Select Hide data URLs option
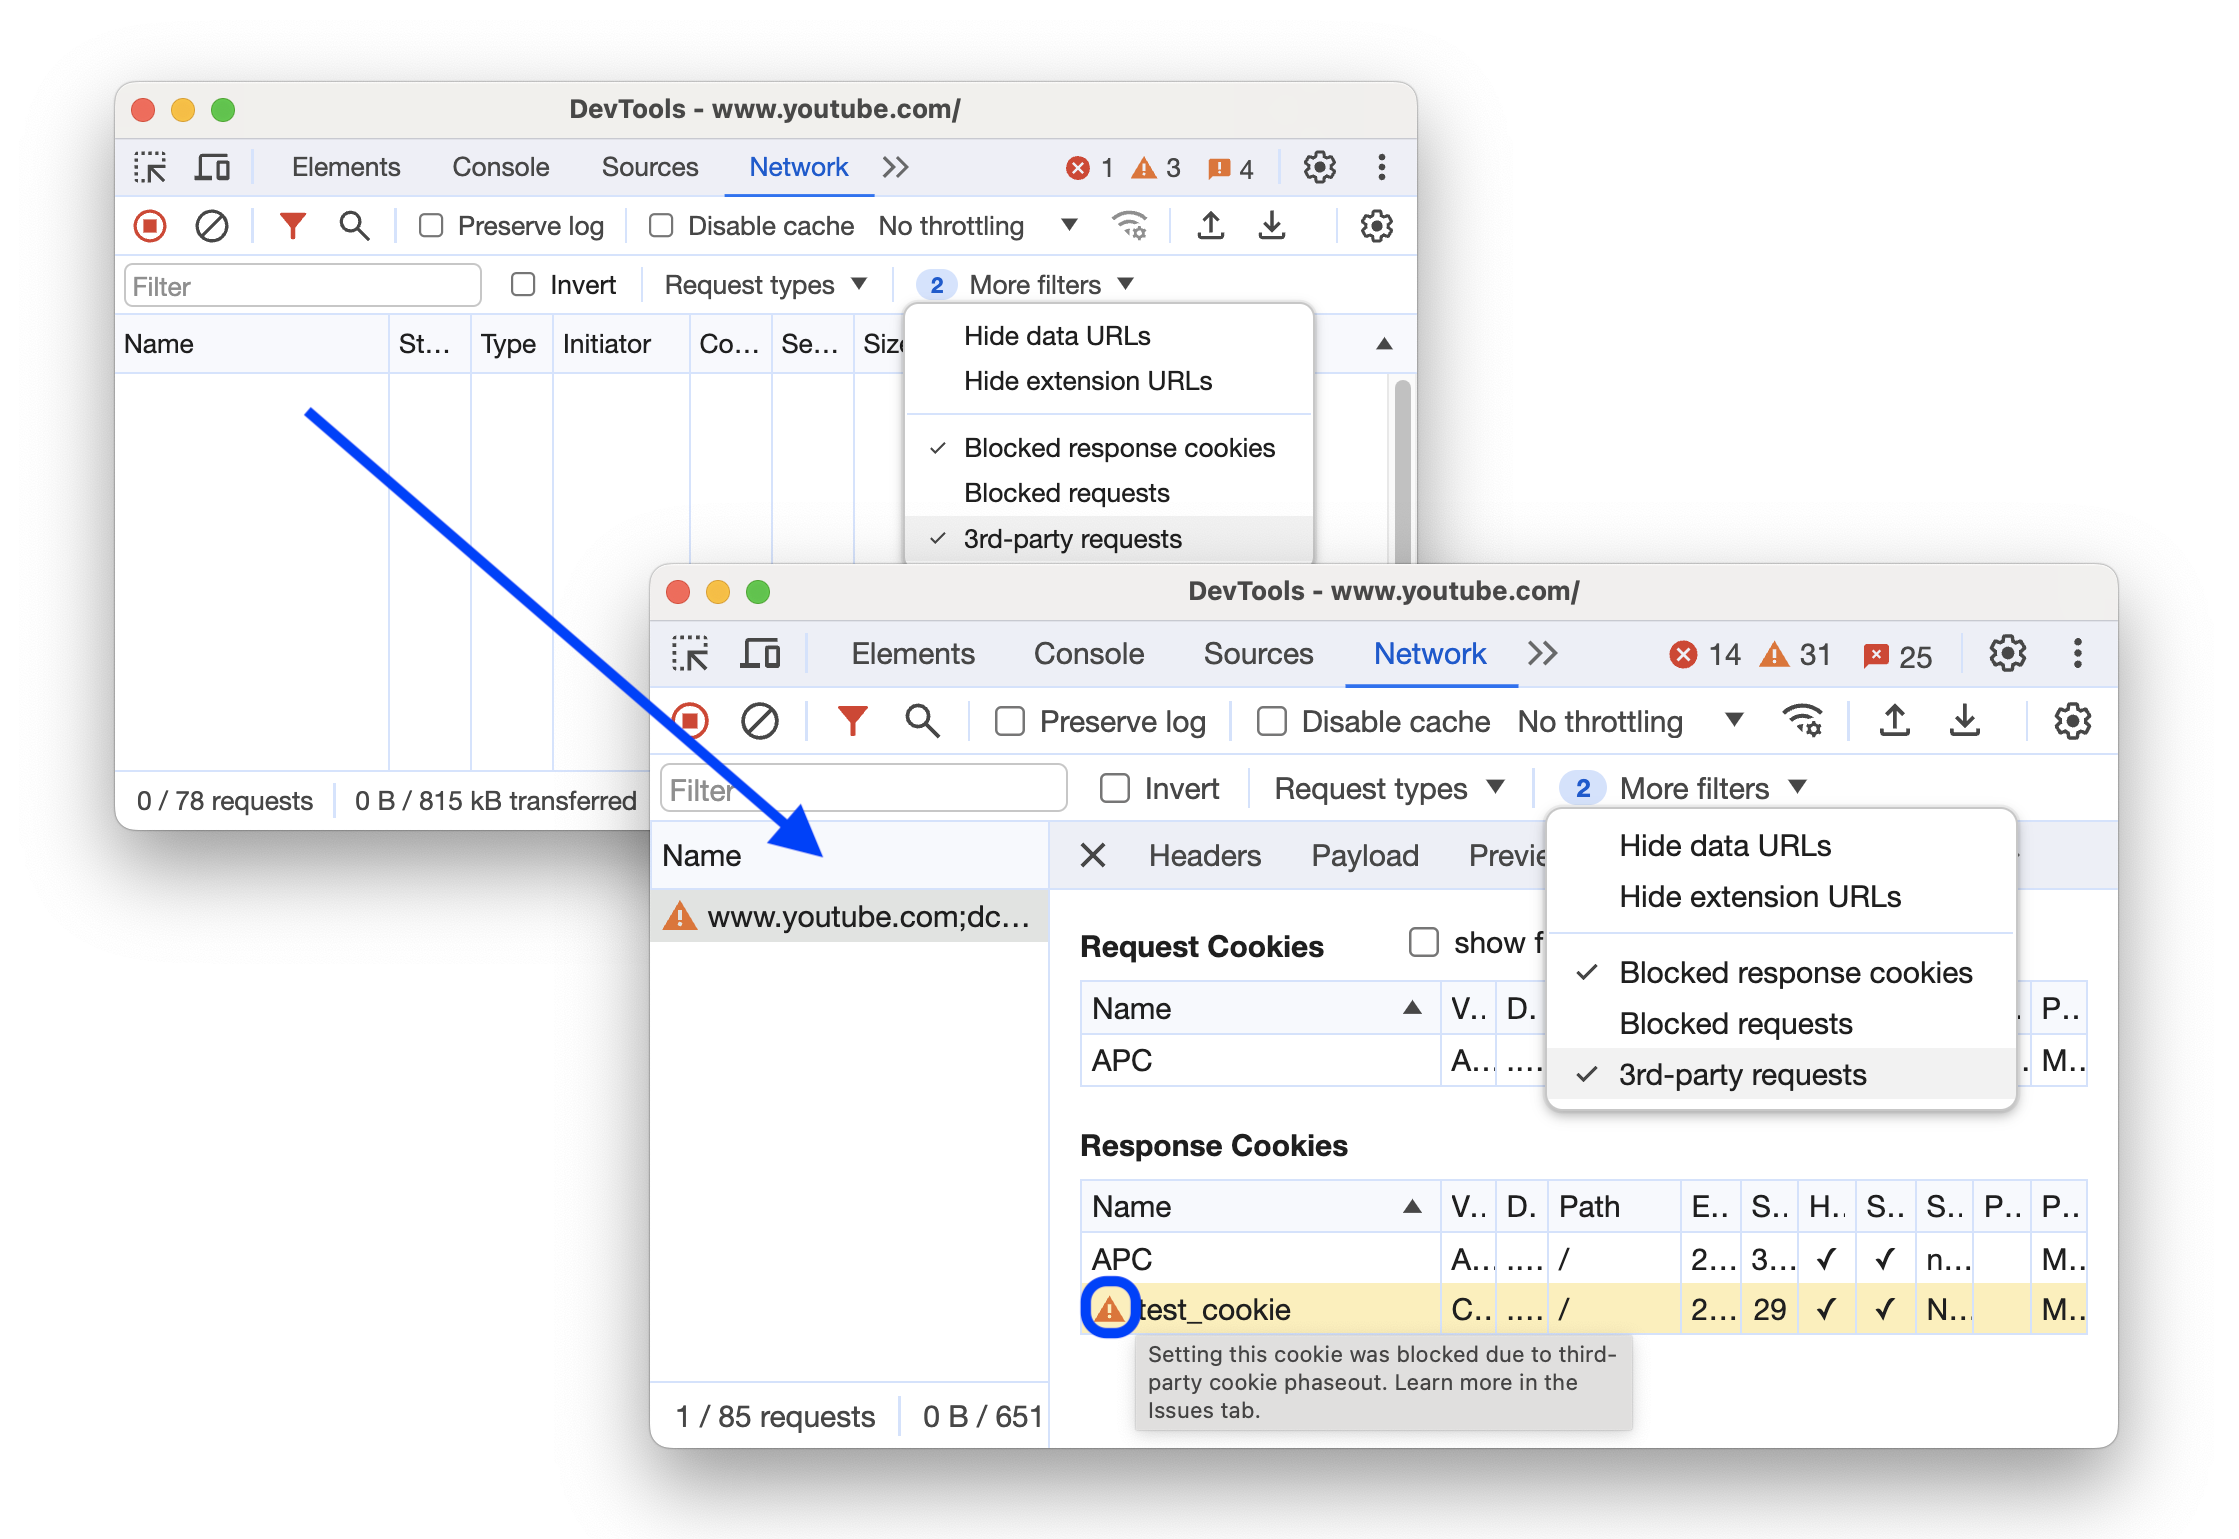 pos(1720,847)
